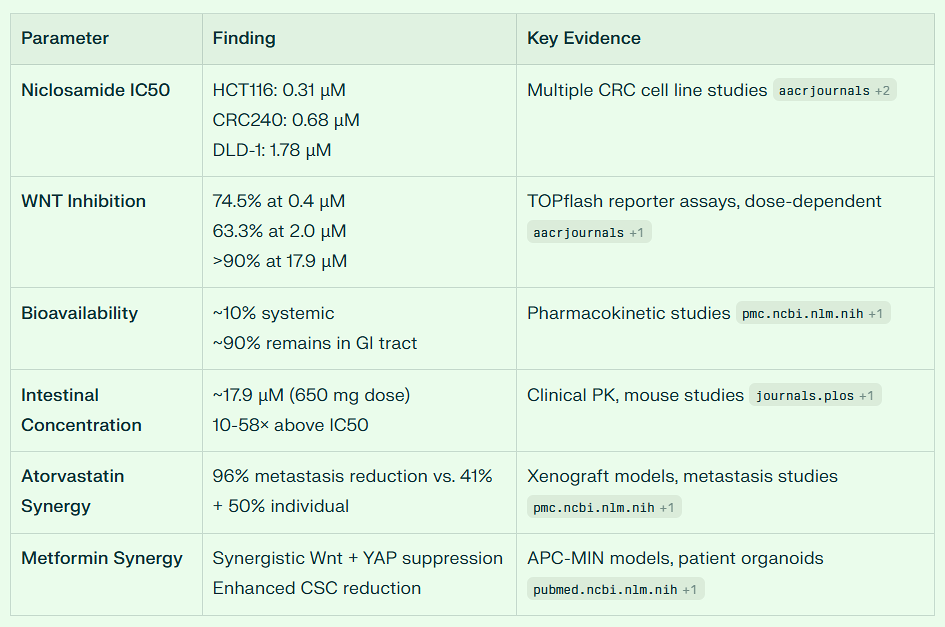The image size is (945, 627).
Task: Open the aacrjournals citation in WNT Inhibition row
Action: [x=589, y=232]
